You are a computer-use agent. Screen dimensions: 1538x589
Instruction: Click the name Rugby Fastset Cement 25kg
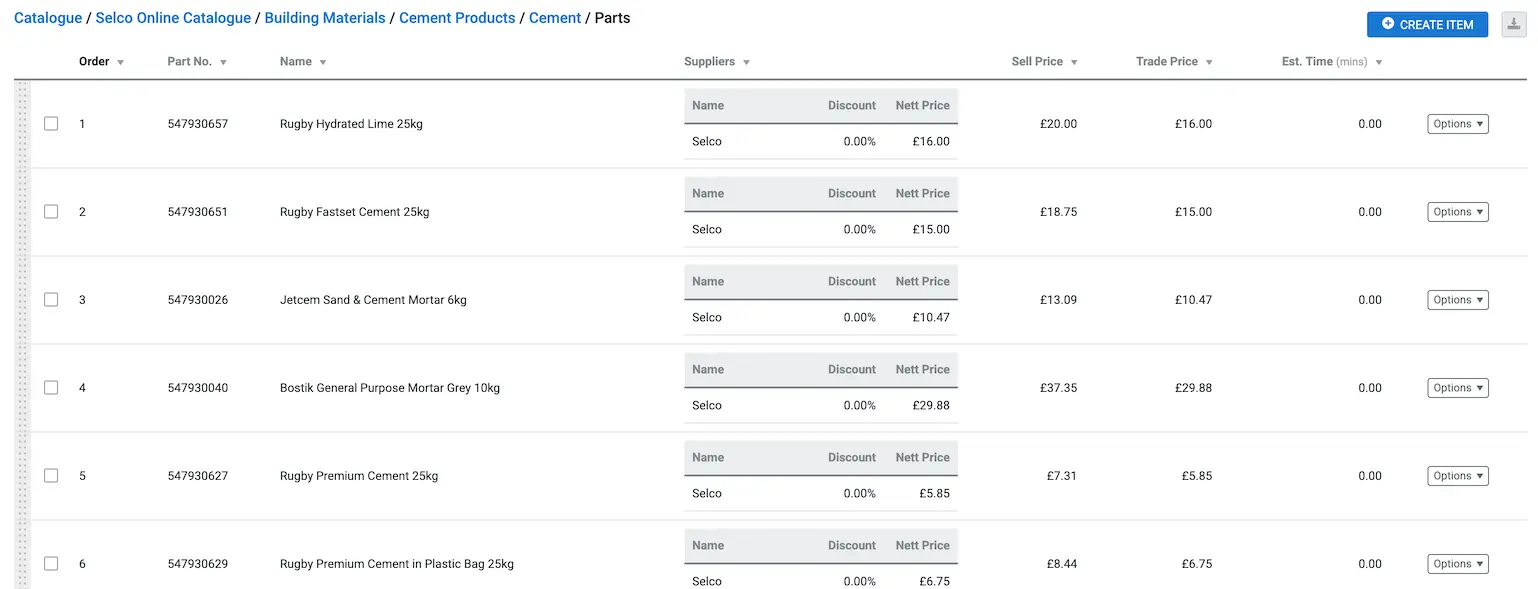tap(355, 212)
